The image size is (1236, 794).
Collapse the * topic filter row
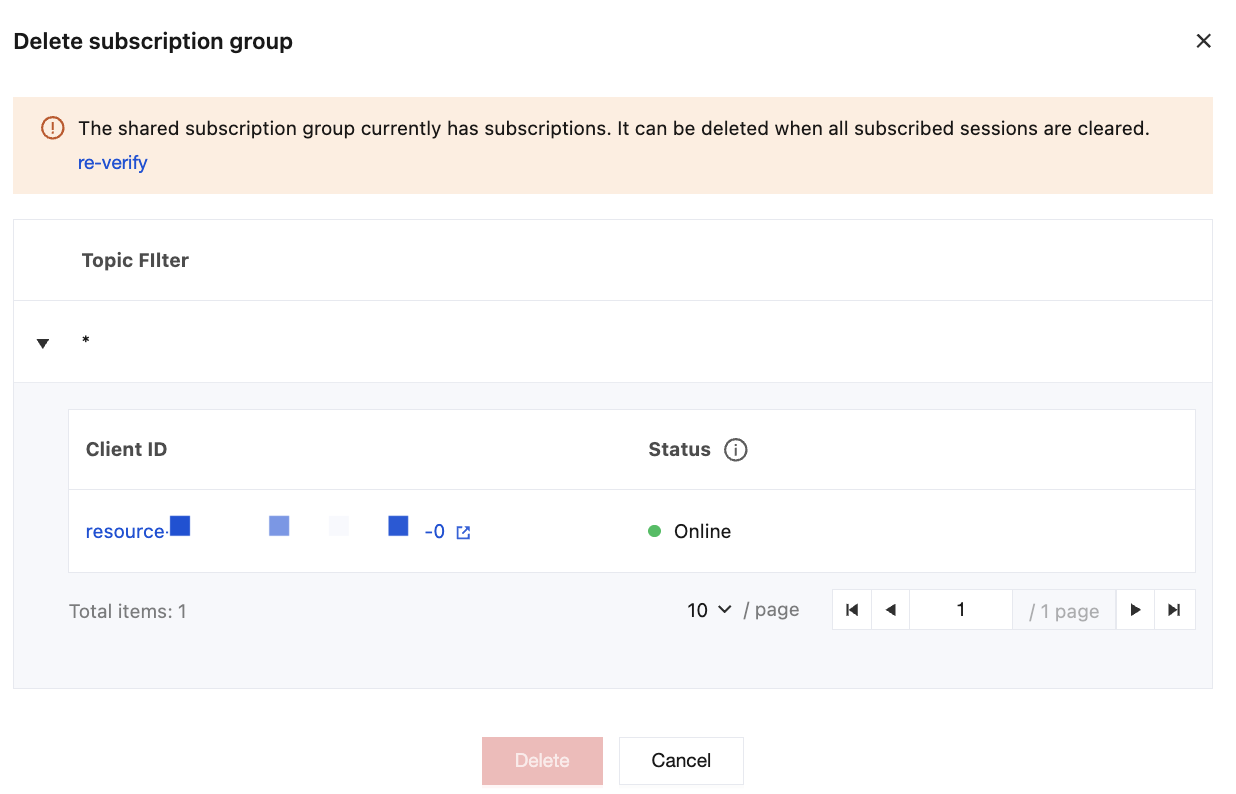pos(42,343)
